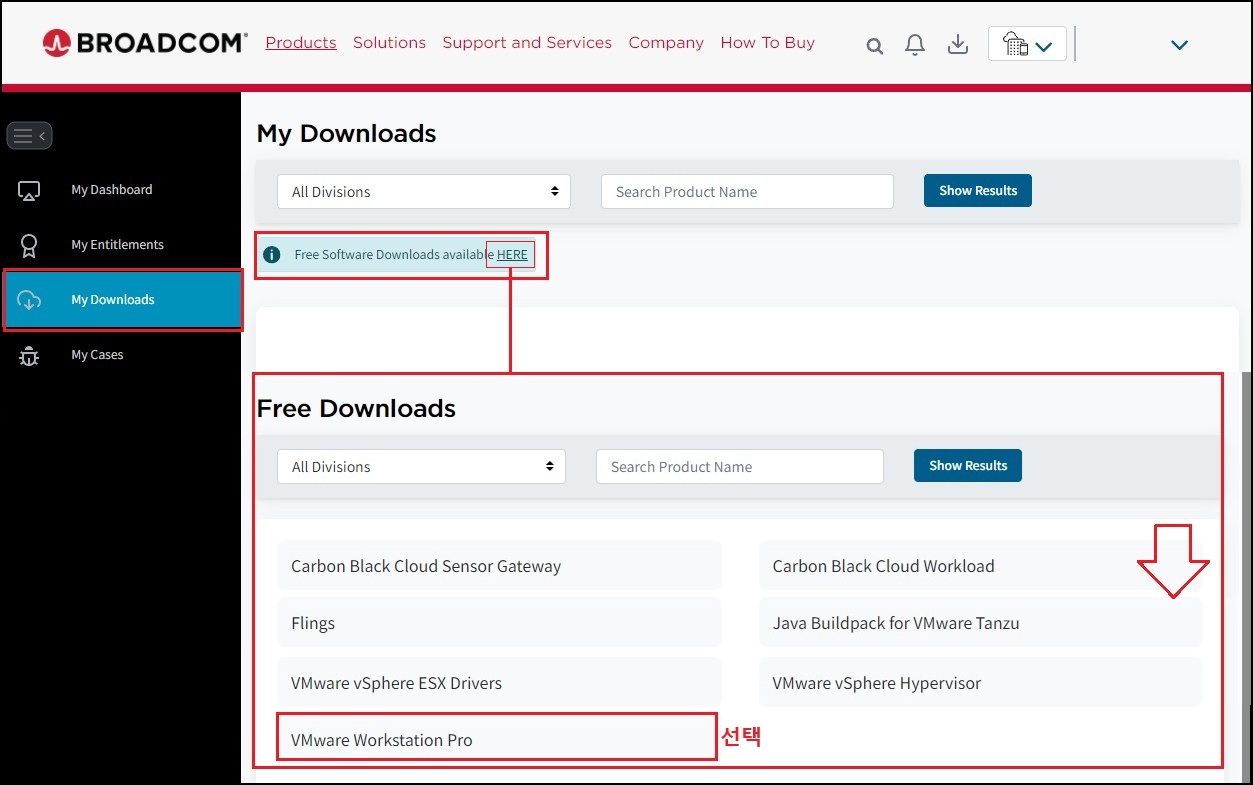
Task: Select VMware Workstation Pro
Action: tap(496, 740)
